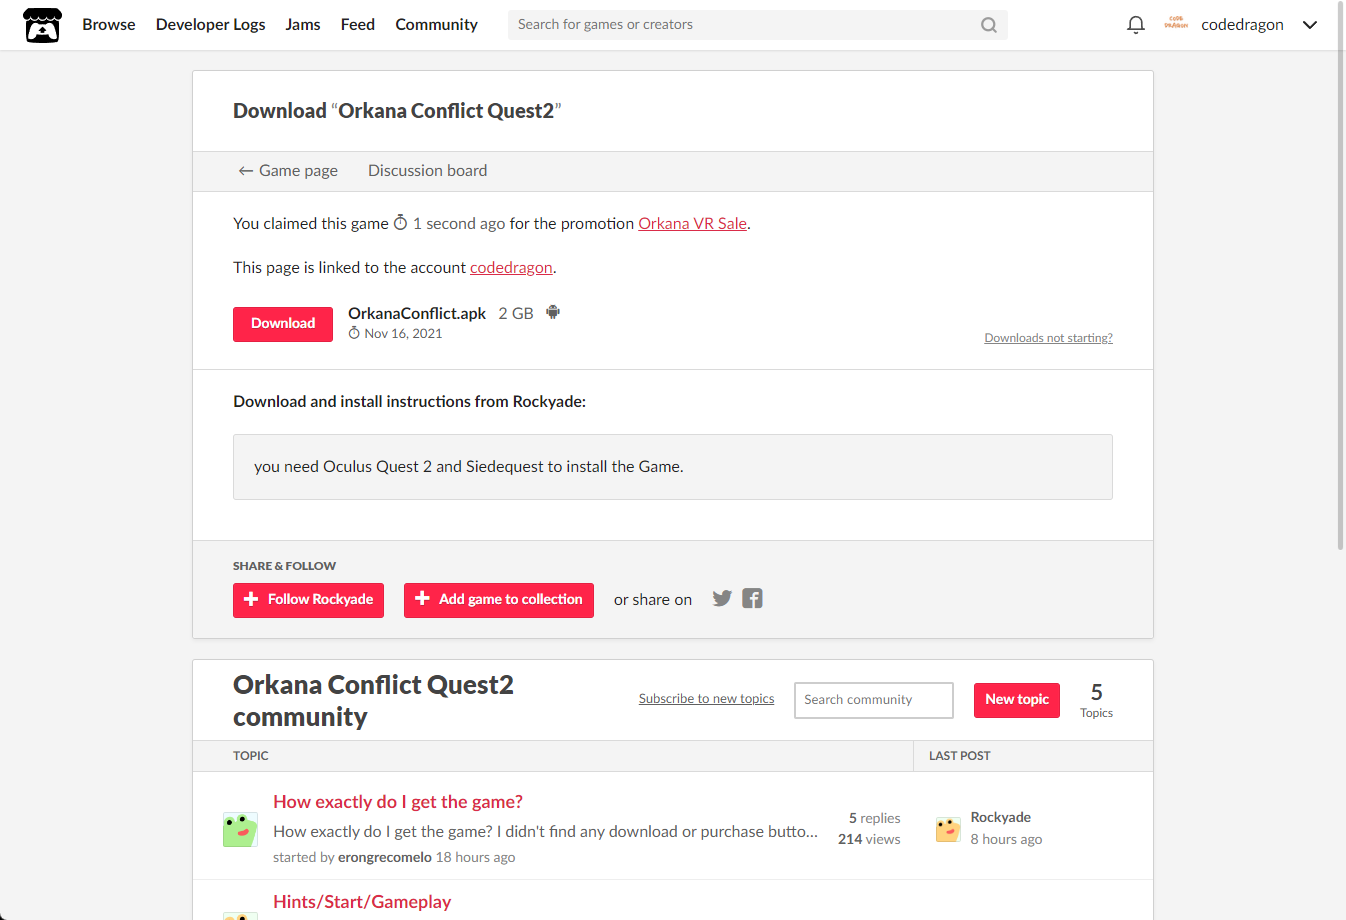The image size is (1346, 920).
Task: Click the Android platform icon
Action: (553, 313)
